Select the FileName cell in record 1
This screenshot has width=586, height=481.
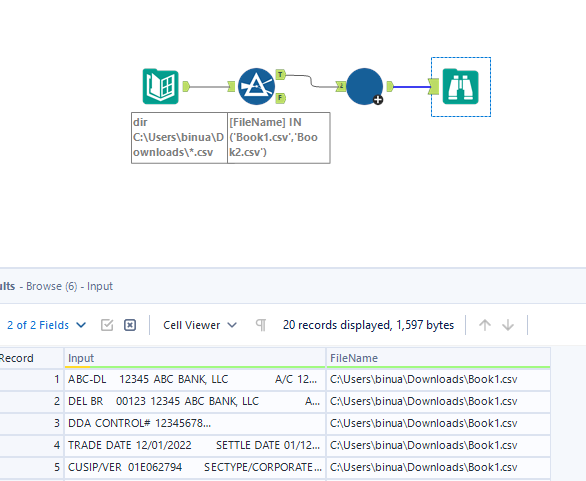click(x=438, y=379)
